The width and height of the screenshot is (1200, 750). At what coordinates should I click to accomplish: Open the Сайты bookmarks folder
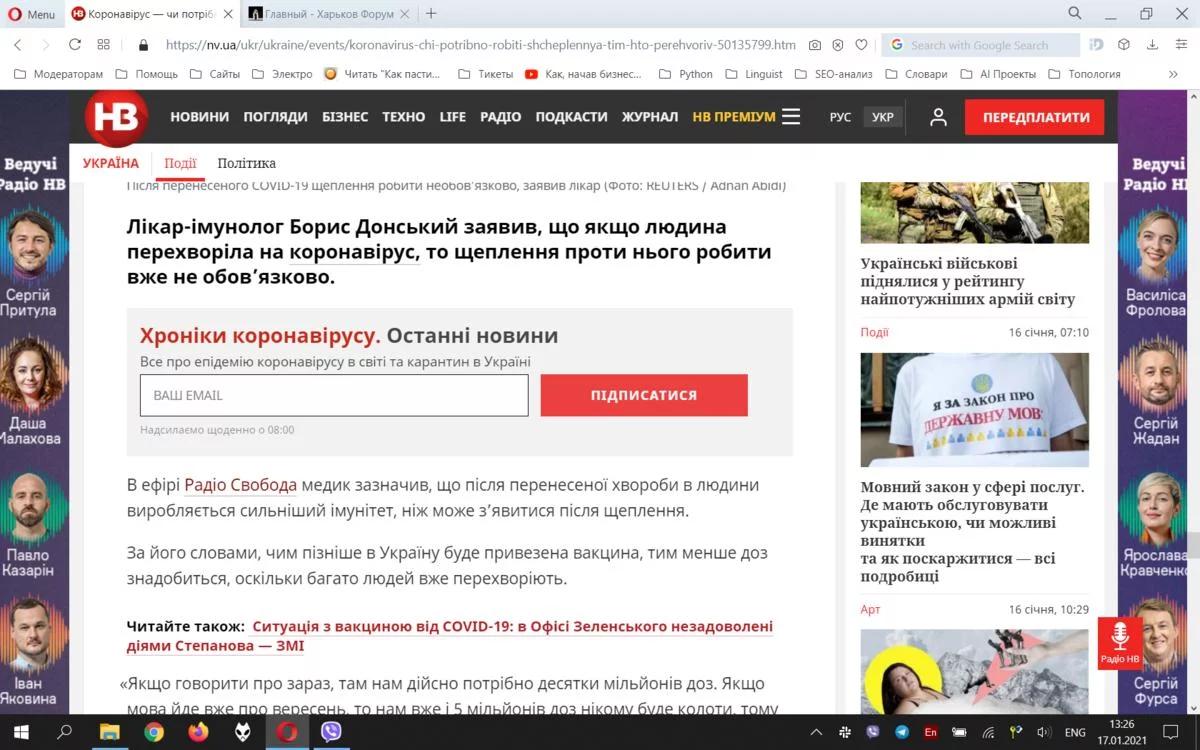(214, 74)
